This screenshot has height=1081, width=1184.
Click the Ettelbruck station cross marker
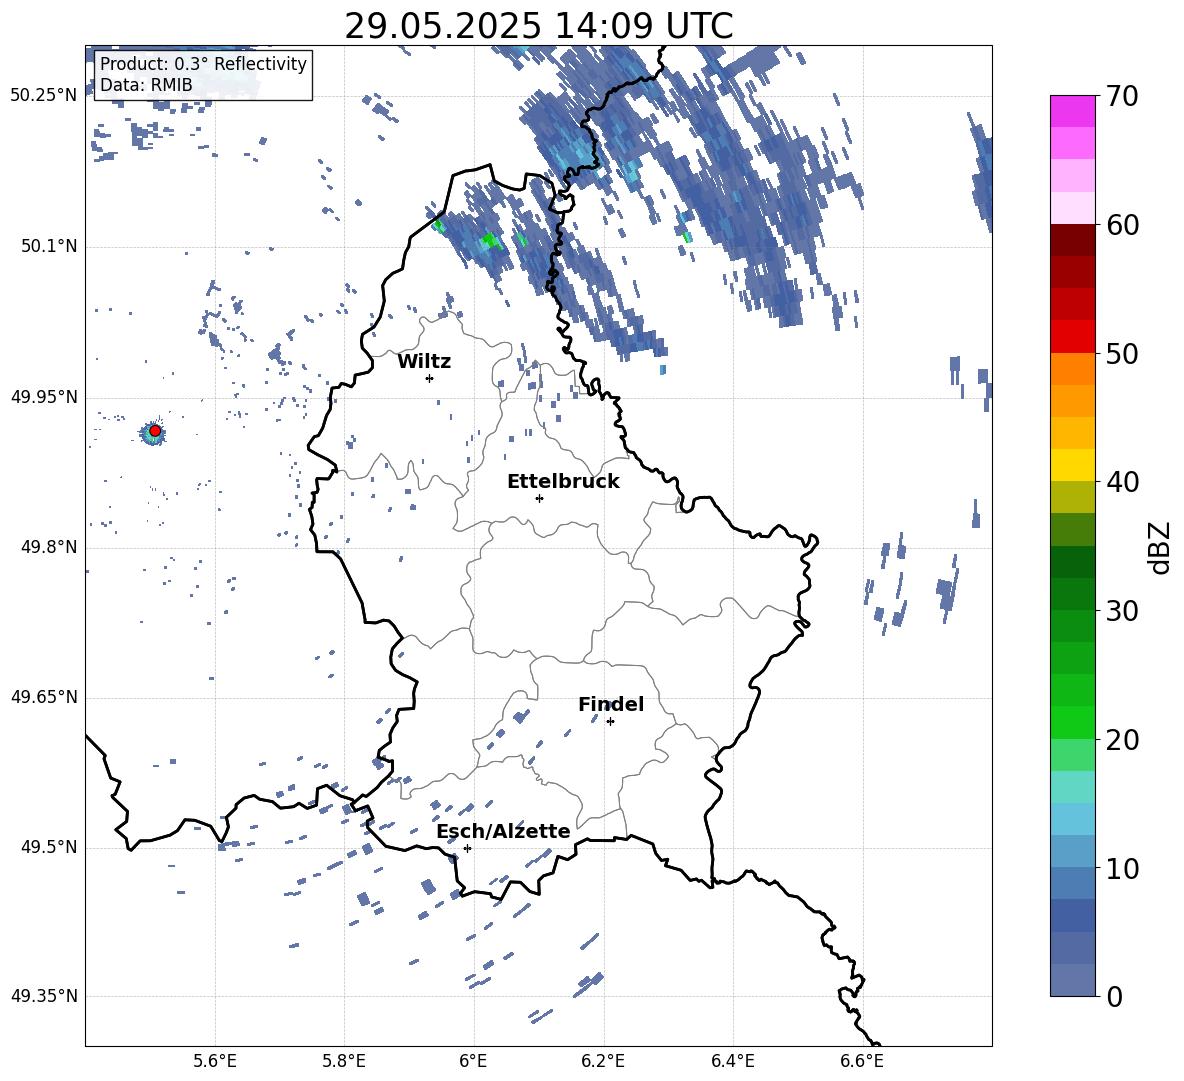click(x=539, y=498)
